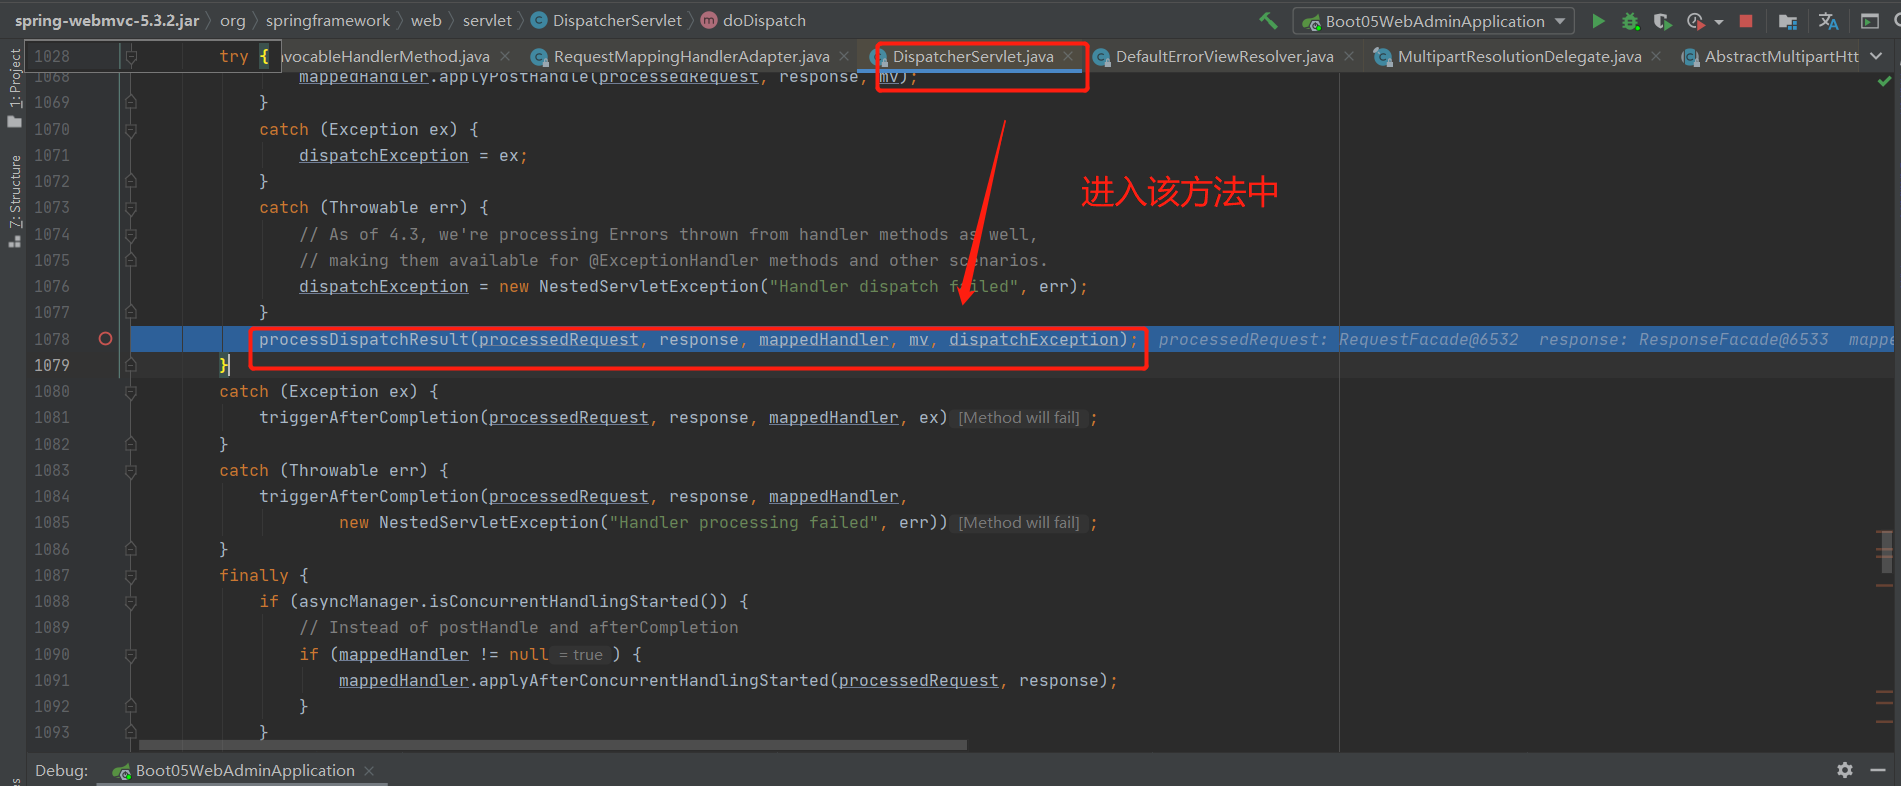Click the processDispatchResult method call on line 1078
1901x786 pixels.
tap(364, 340)
